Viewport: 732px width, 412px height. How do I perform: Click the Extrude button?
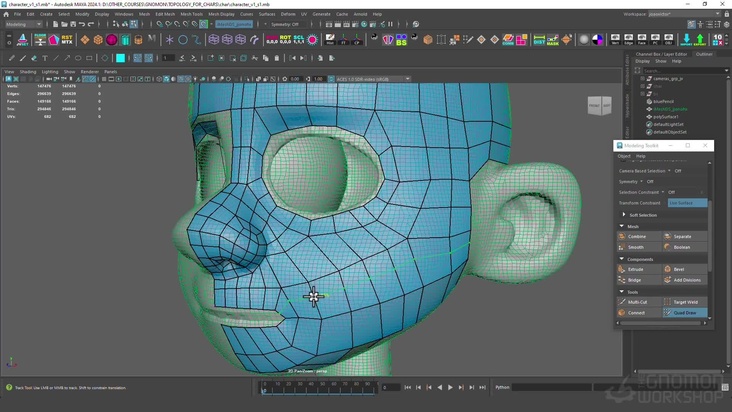(639, 269)
